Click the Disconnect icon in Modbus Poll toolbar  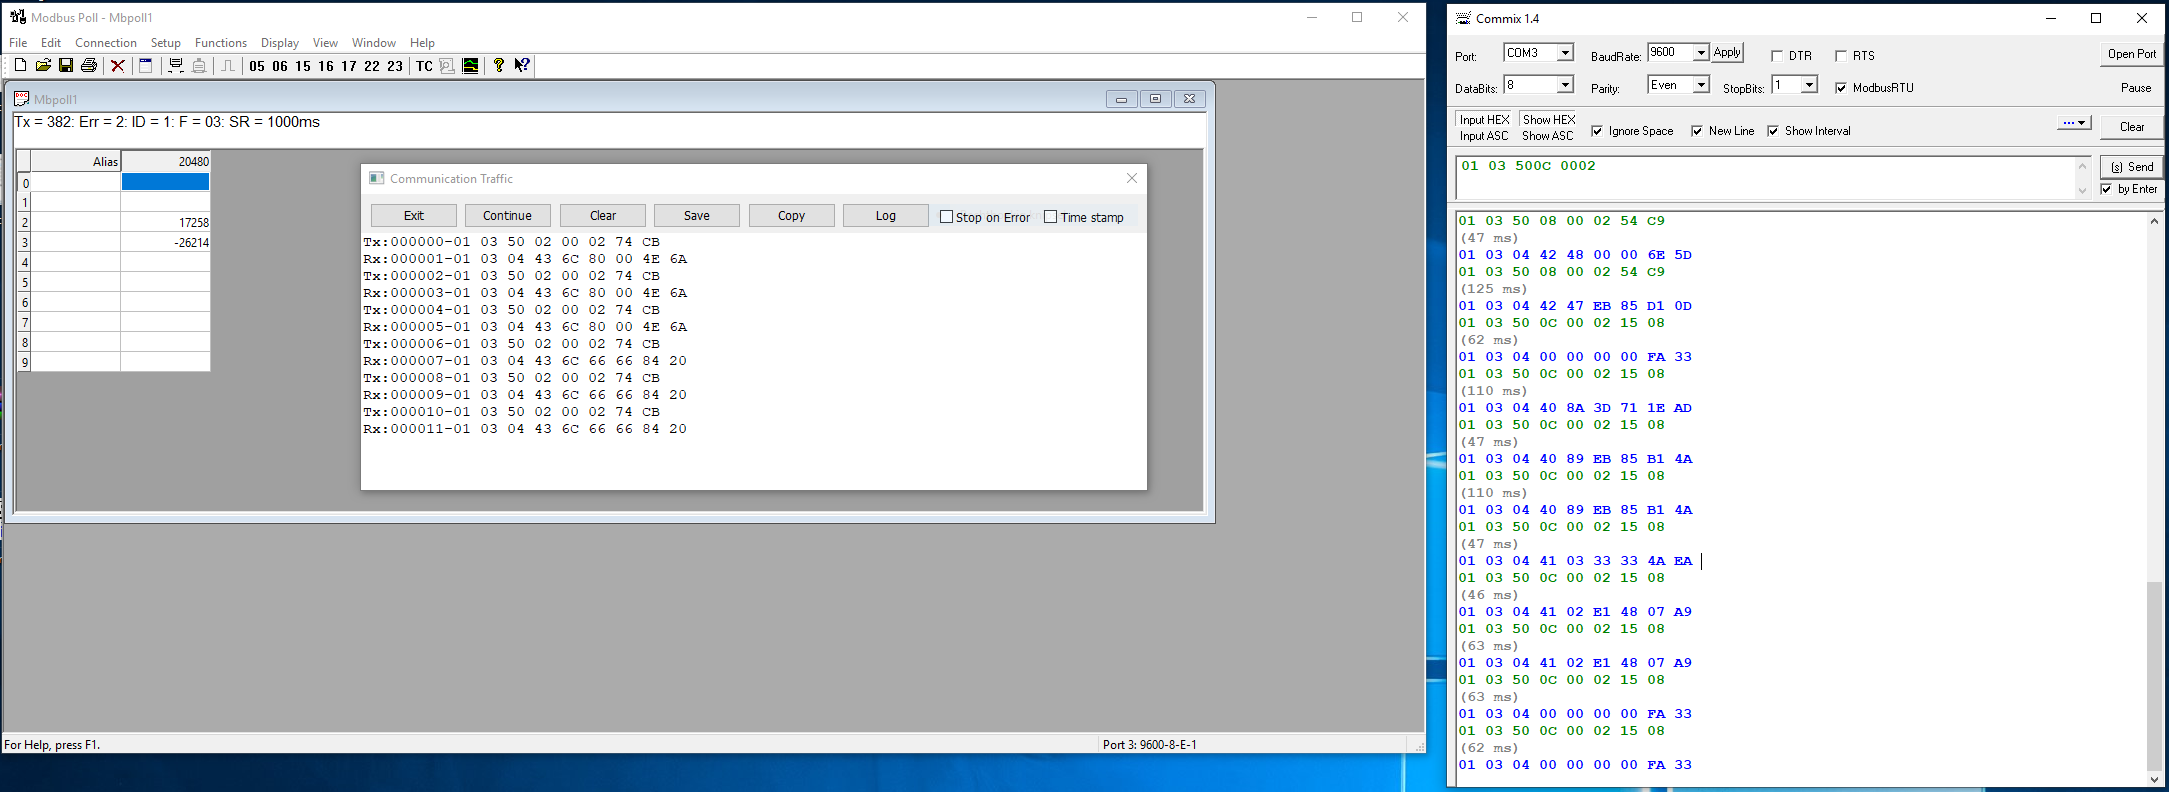pos(199,66)
